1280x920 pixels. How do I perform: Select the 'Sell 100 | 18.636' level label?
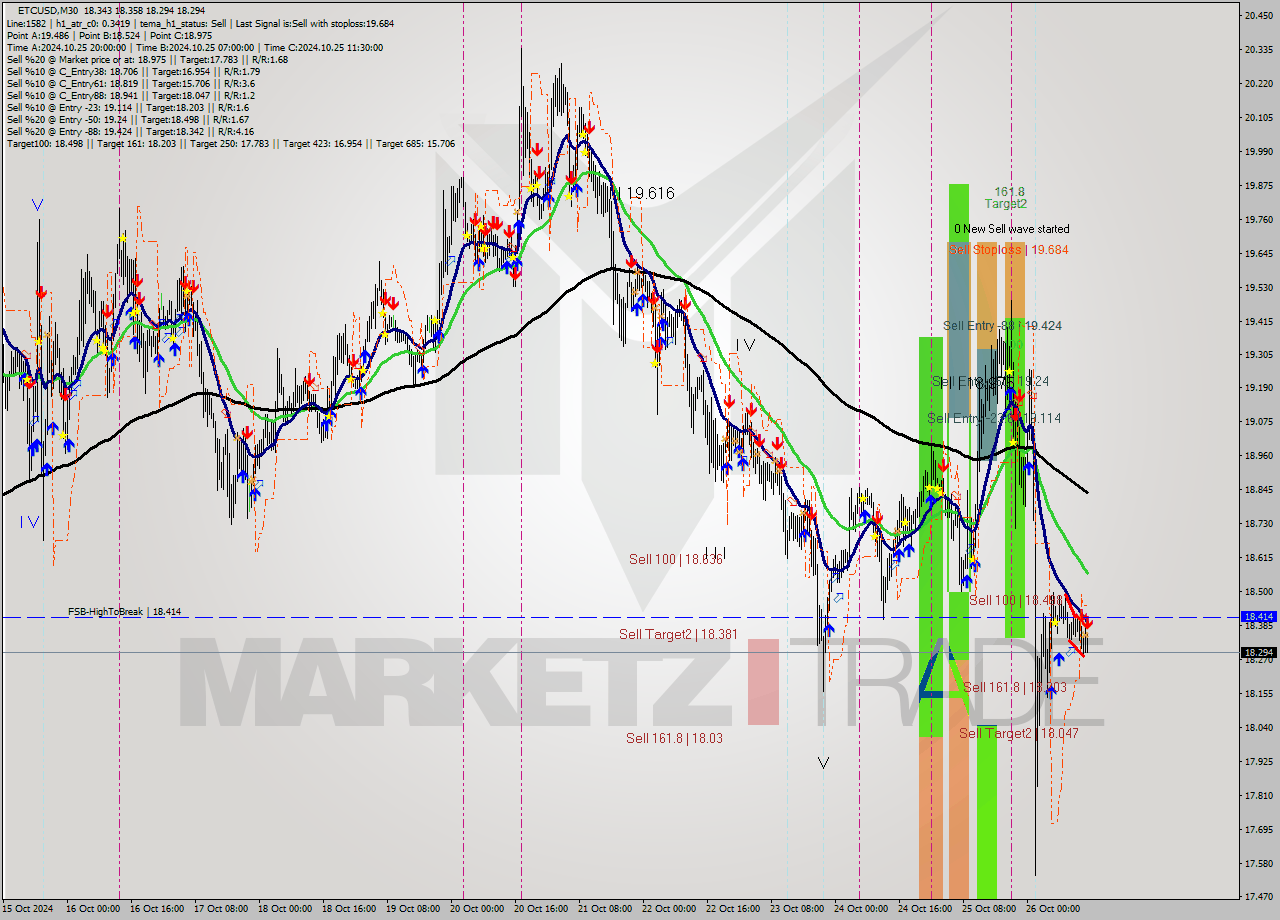[x=675, y=559]
